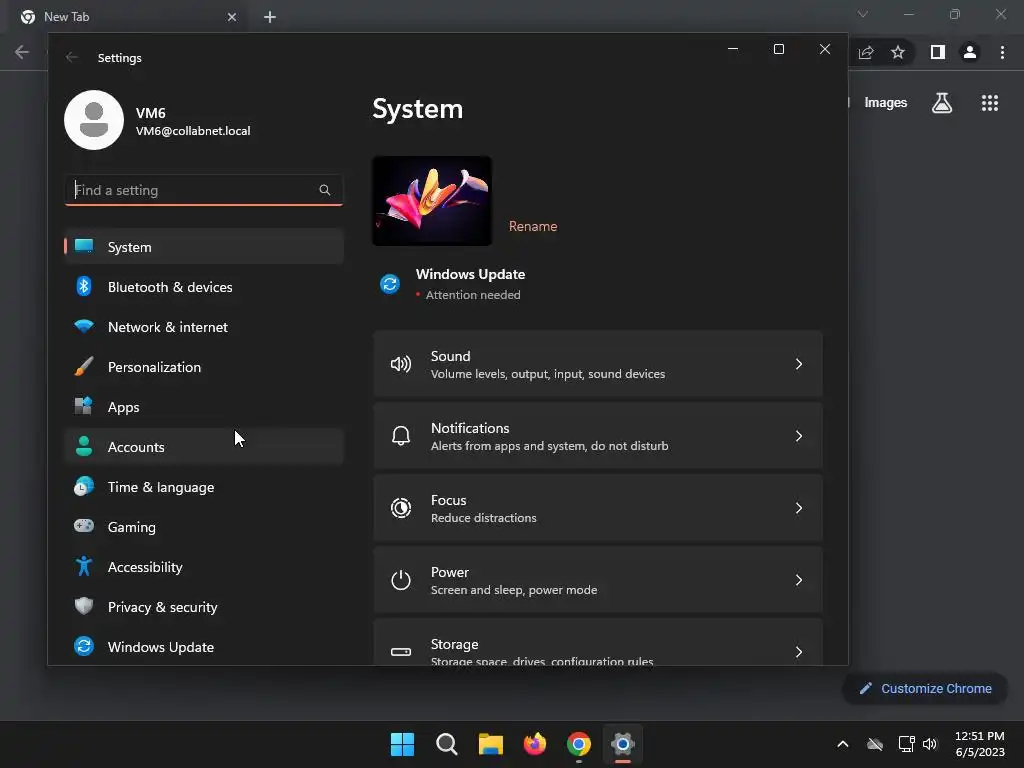This screenshot has width=1024, height=768.
Task: Open Apps settings category
Action: coord(204,407)
